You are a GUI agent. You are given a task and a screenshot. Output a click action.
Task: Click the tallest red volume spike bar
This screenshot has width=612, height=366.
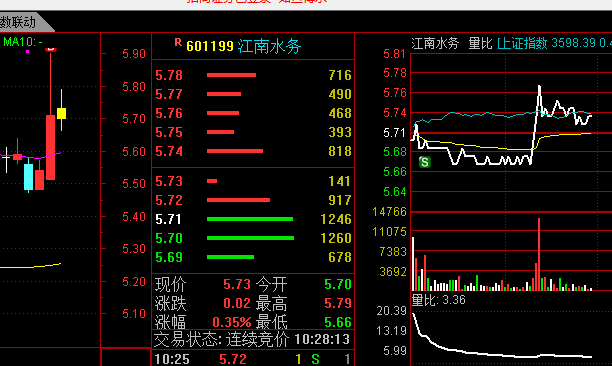pos(539,254)
